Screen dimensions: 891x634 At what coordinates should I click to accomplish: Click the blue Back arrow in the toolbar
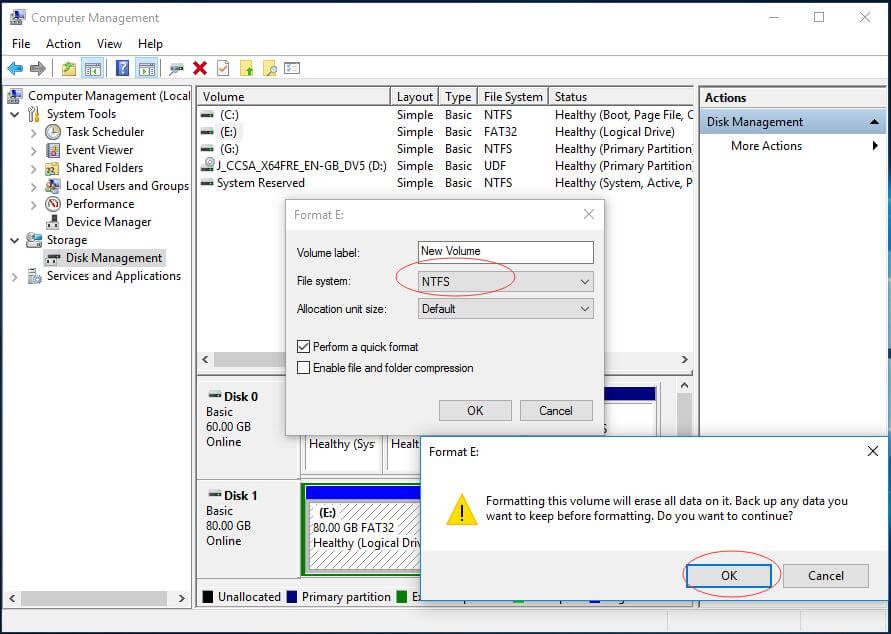pos(15,69)
